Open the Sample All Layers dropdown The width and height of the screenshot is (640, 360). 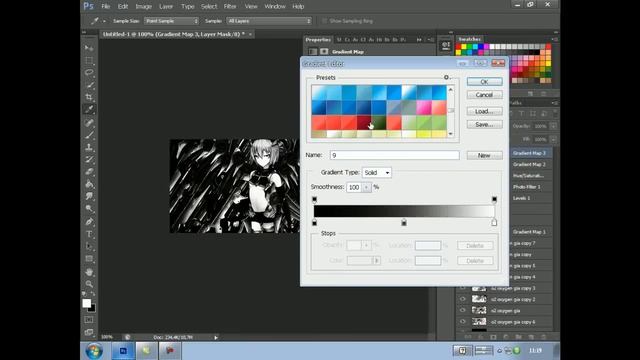click(269, 21)
